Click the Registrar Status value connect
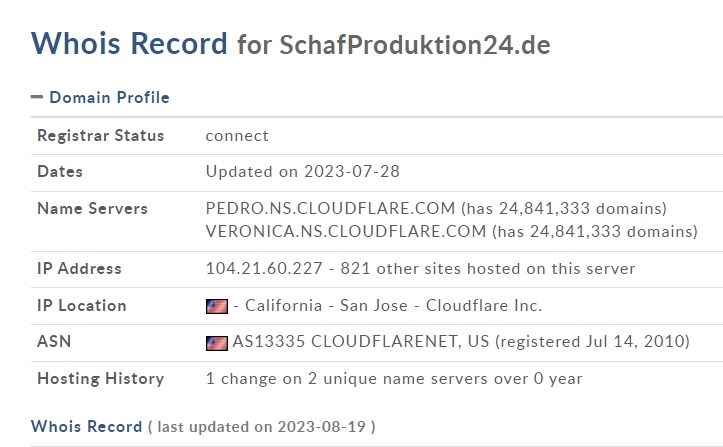 click(237, 136)
